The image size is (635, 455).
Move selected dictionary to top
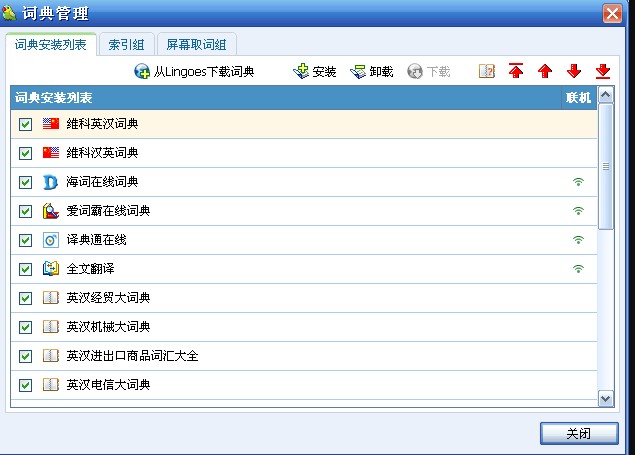tap(516, 71)
